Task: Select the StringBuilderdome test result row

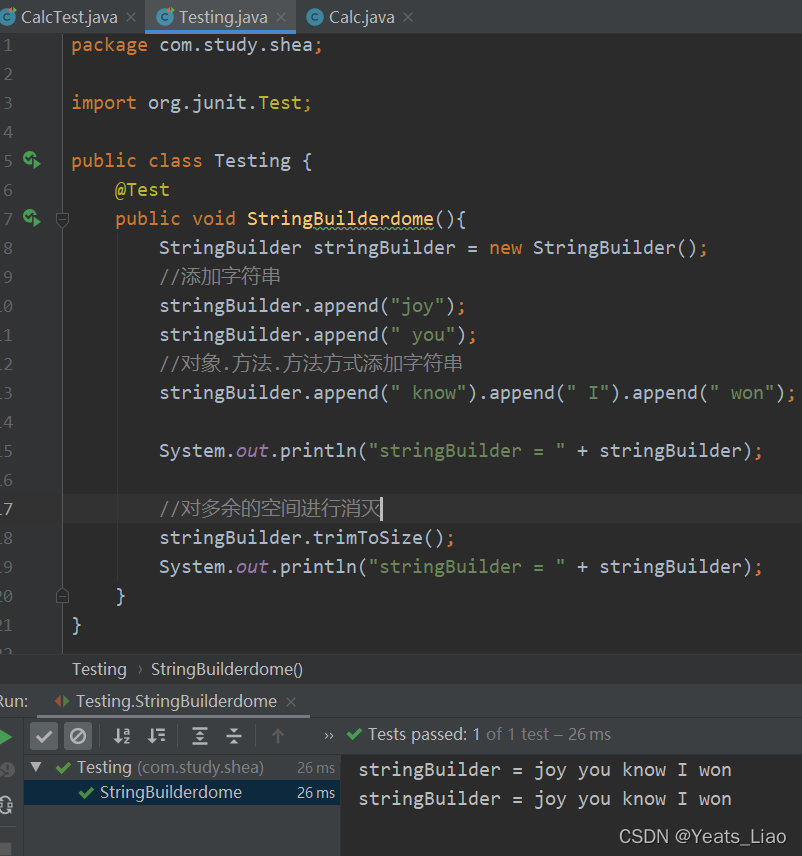Action: [182, 792]
